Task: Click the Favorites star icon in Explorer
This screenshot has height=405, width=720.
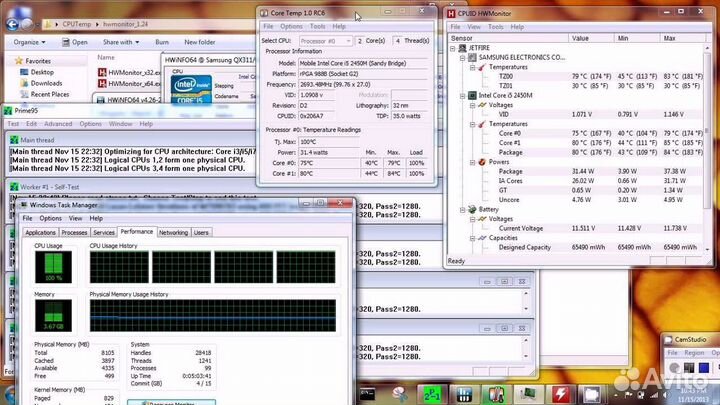Action: point(18,60)
